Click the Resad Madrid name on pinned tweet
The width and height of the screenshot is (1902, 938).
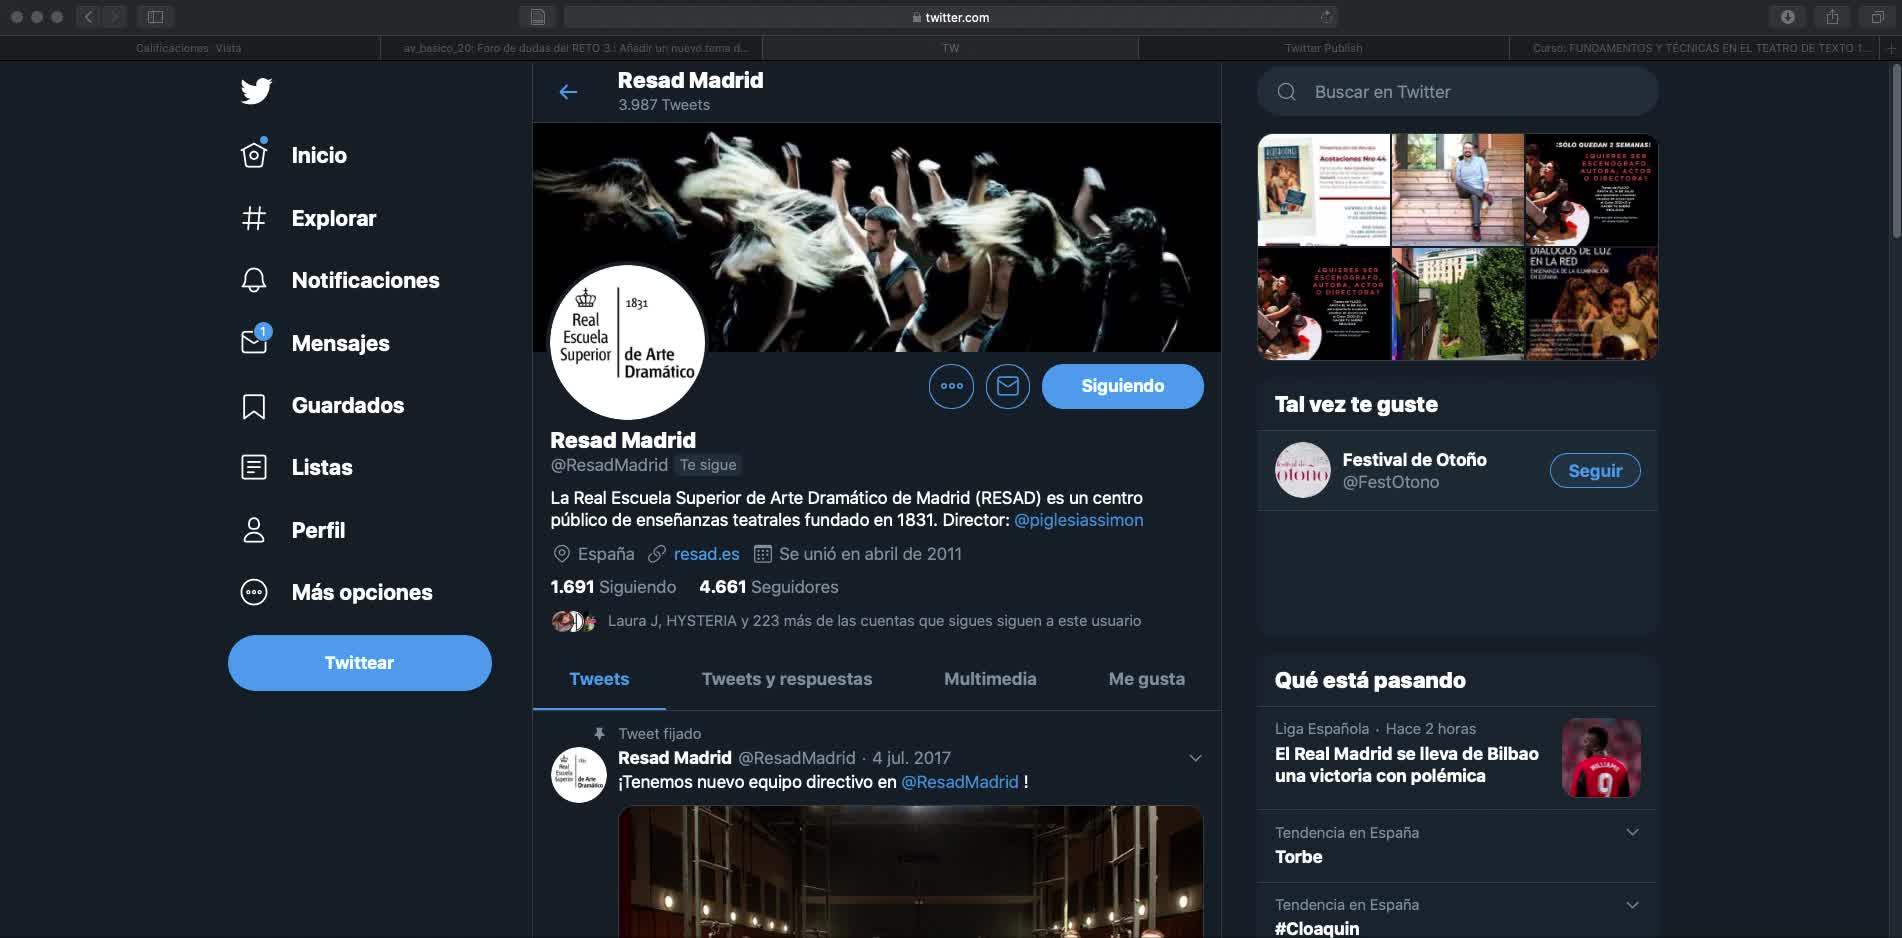[x=675, y=758]
